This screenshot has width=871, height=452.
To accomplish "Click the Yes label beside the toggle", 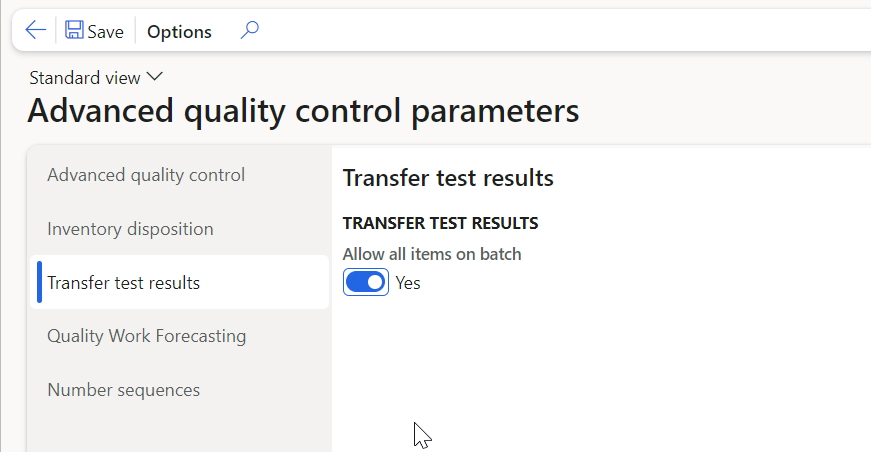I will click(408, 283).
